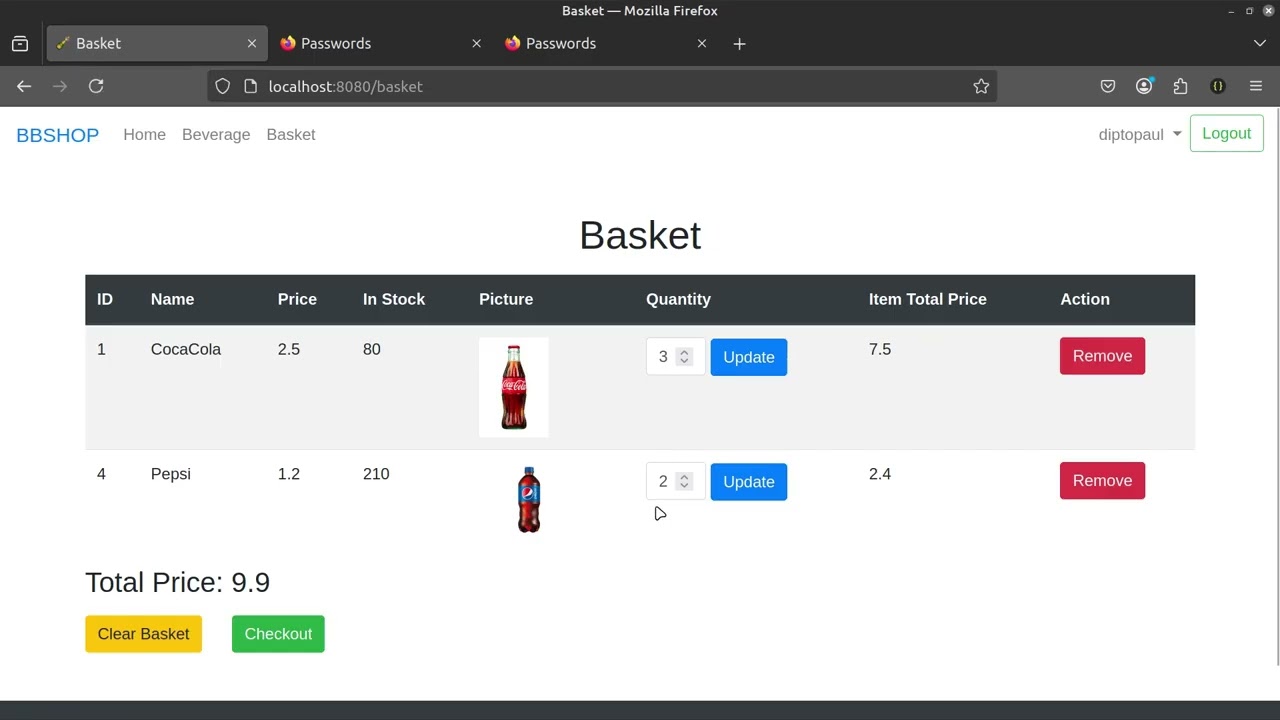Open Save to Pocket icon

[1108, 87]
